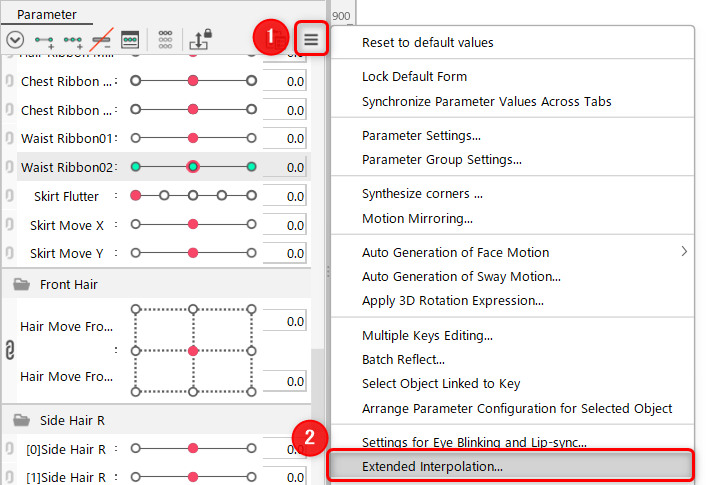Open Multiple Keys Editing...
The width and height of the screenshot is (707, 485).
point(427,335)
